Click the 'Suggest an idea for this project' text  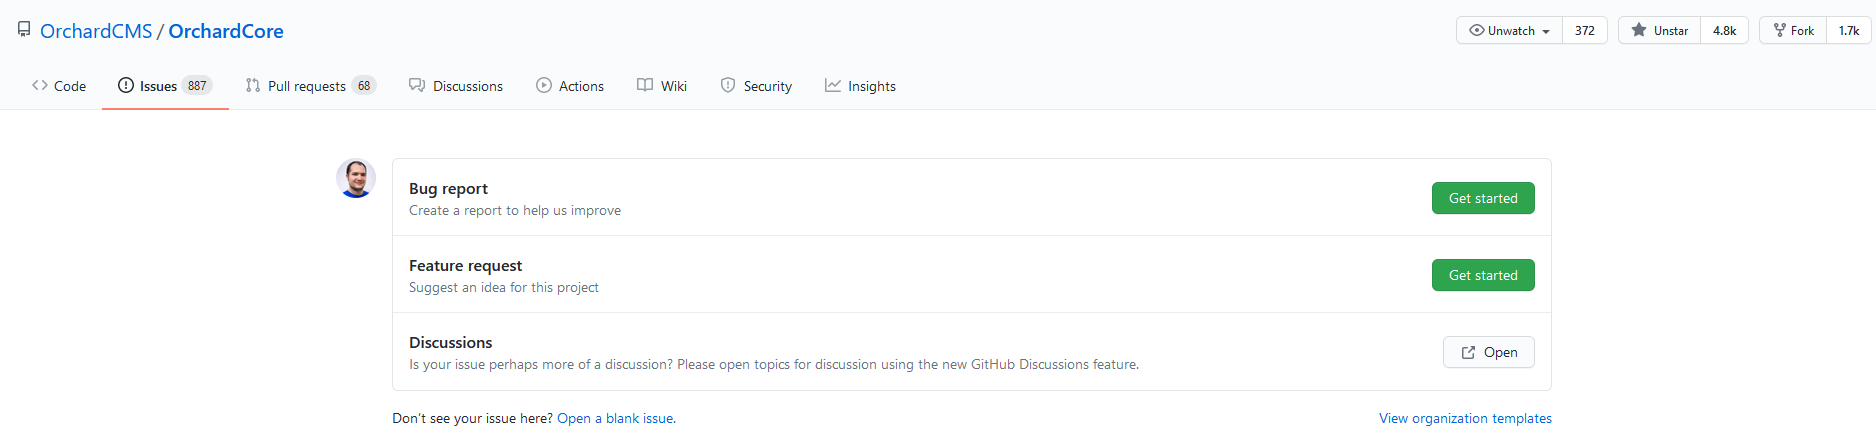click(504, 287)
